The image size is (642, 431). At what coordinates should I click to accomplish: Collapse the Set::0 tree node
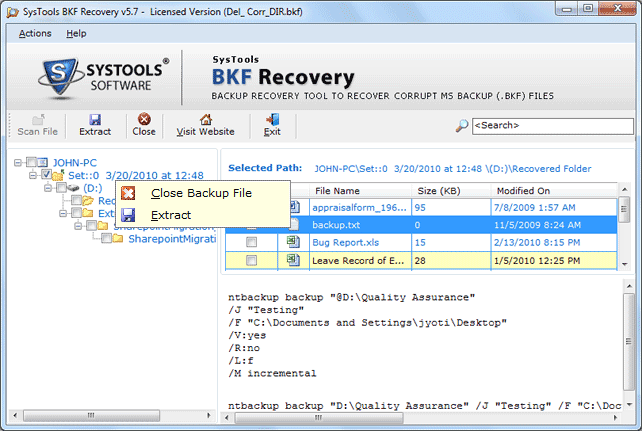pos(33,175)
